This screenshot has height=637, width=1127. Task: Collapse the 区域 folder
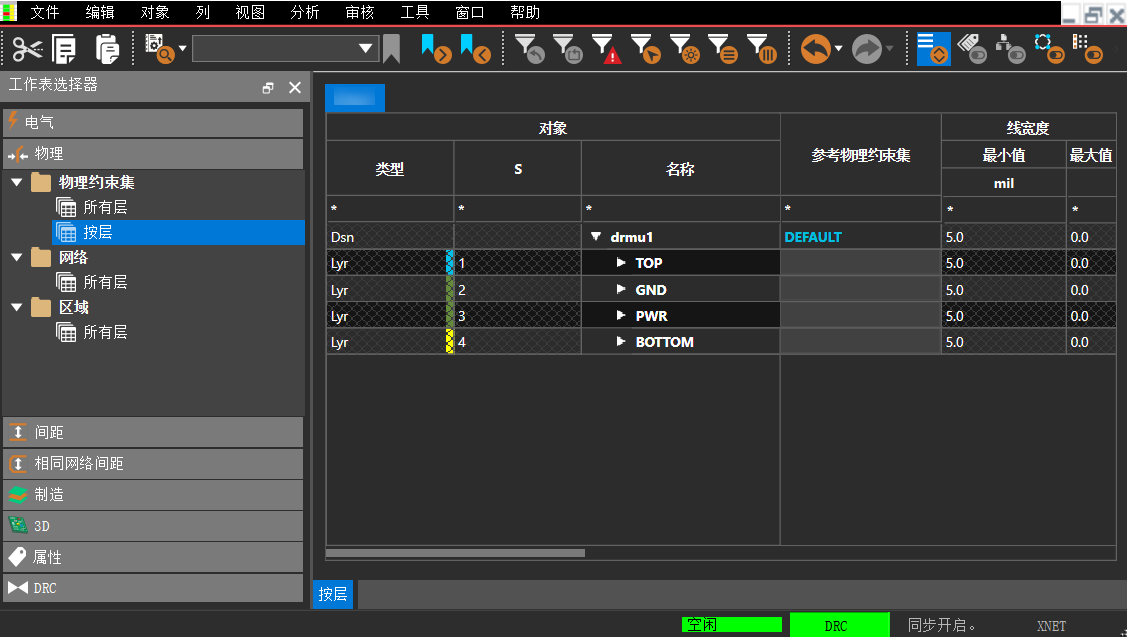[17, 307]
